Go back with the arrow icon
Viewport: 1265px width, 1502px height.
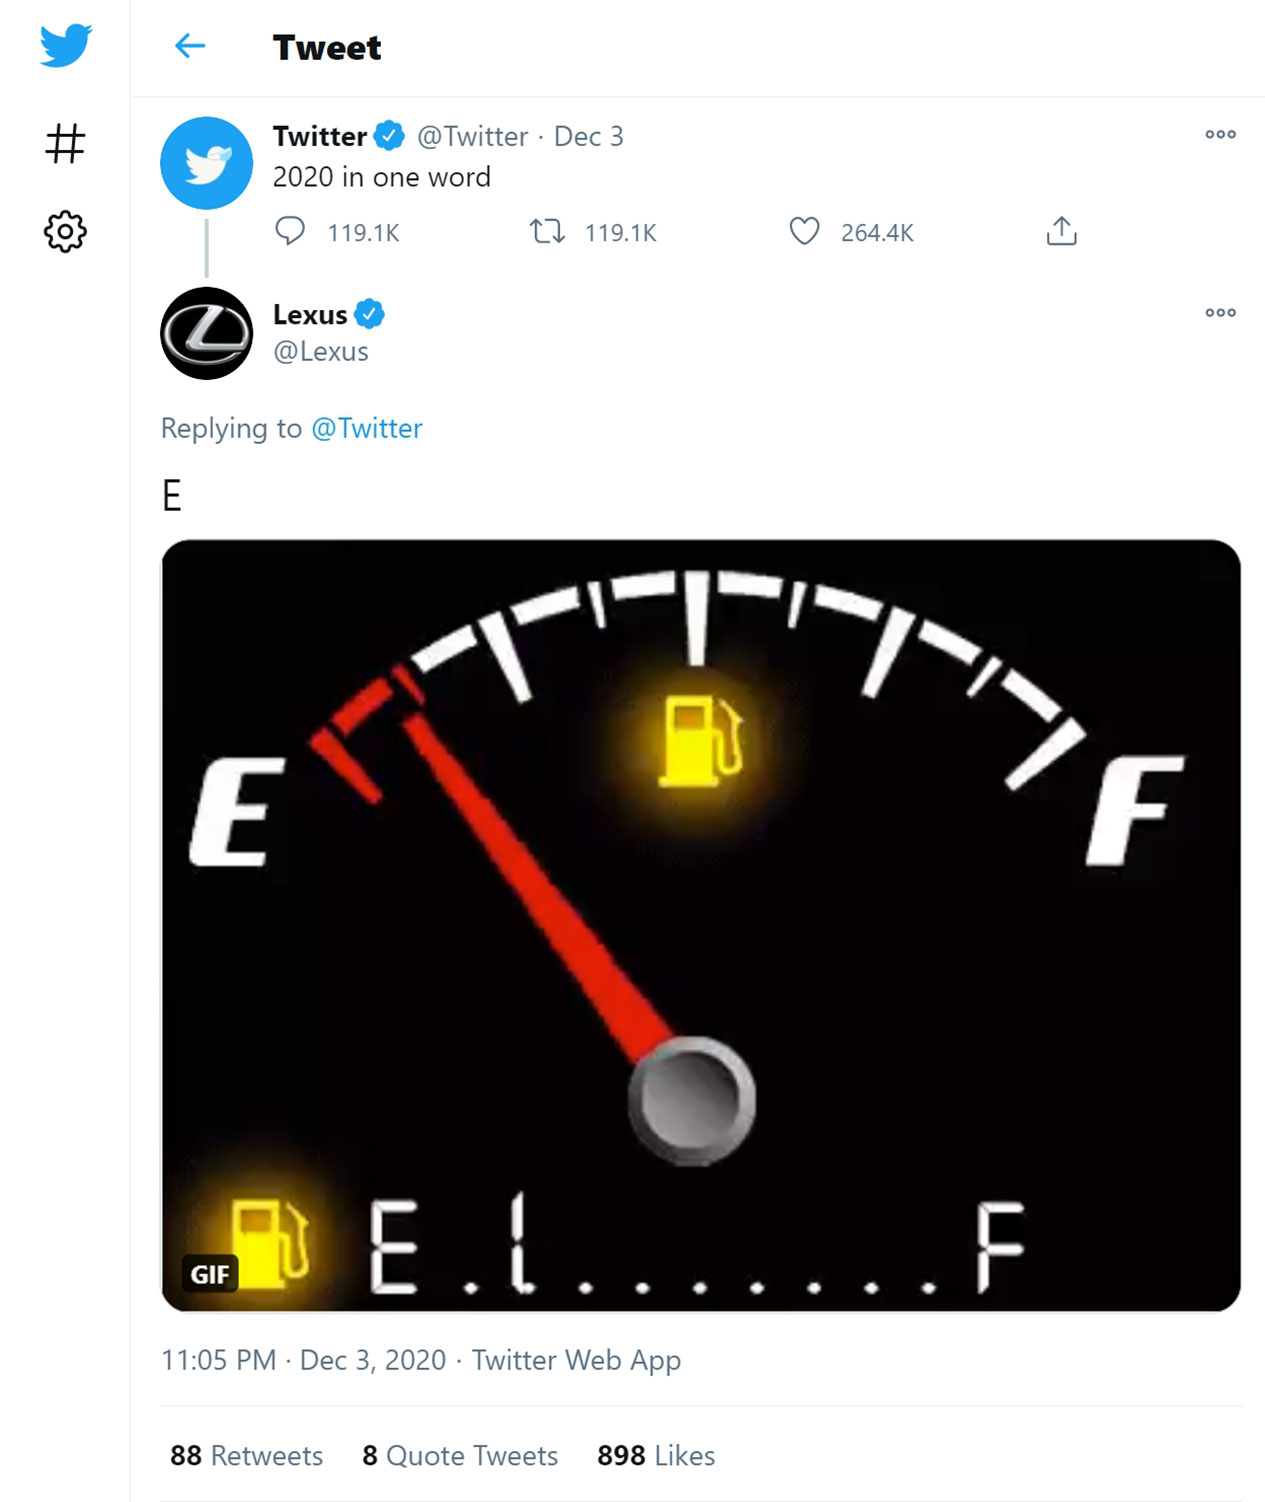coord(189,46)
